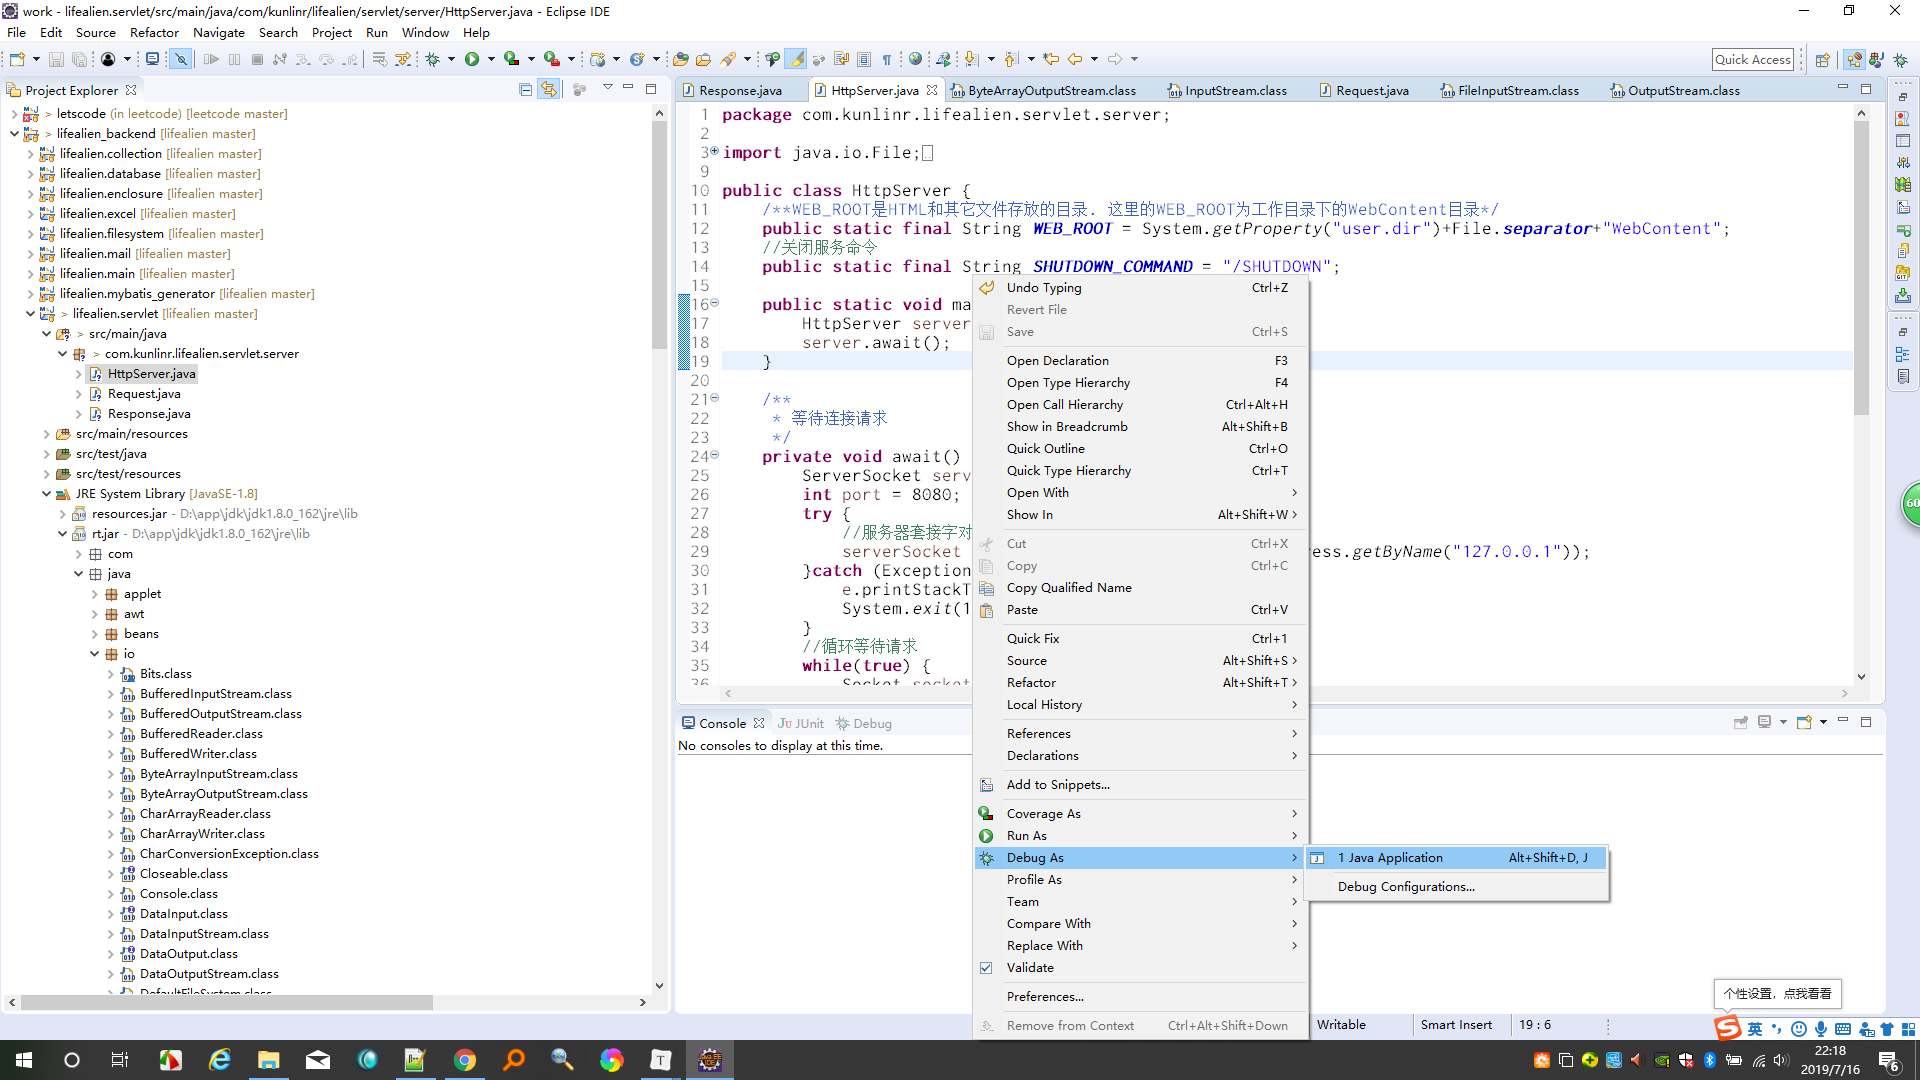Expand the applet package node
1920x1080 pixels.
(x=94, y=594)
